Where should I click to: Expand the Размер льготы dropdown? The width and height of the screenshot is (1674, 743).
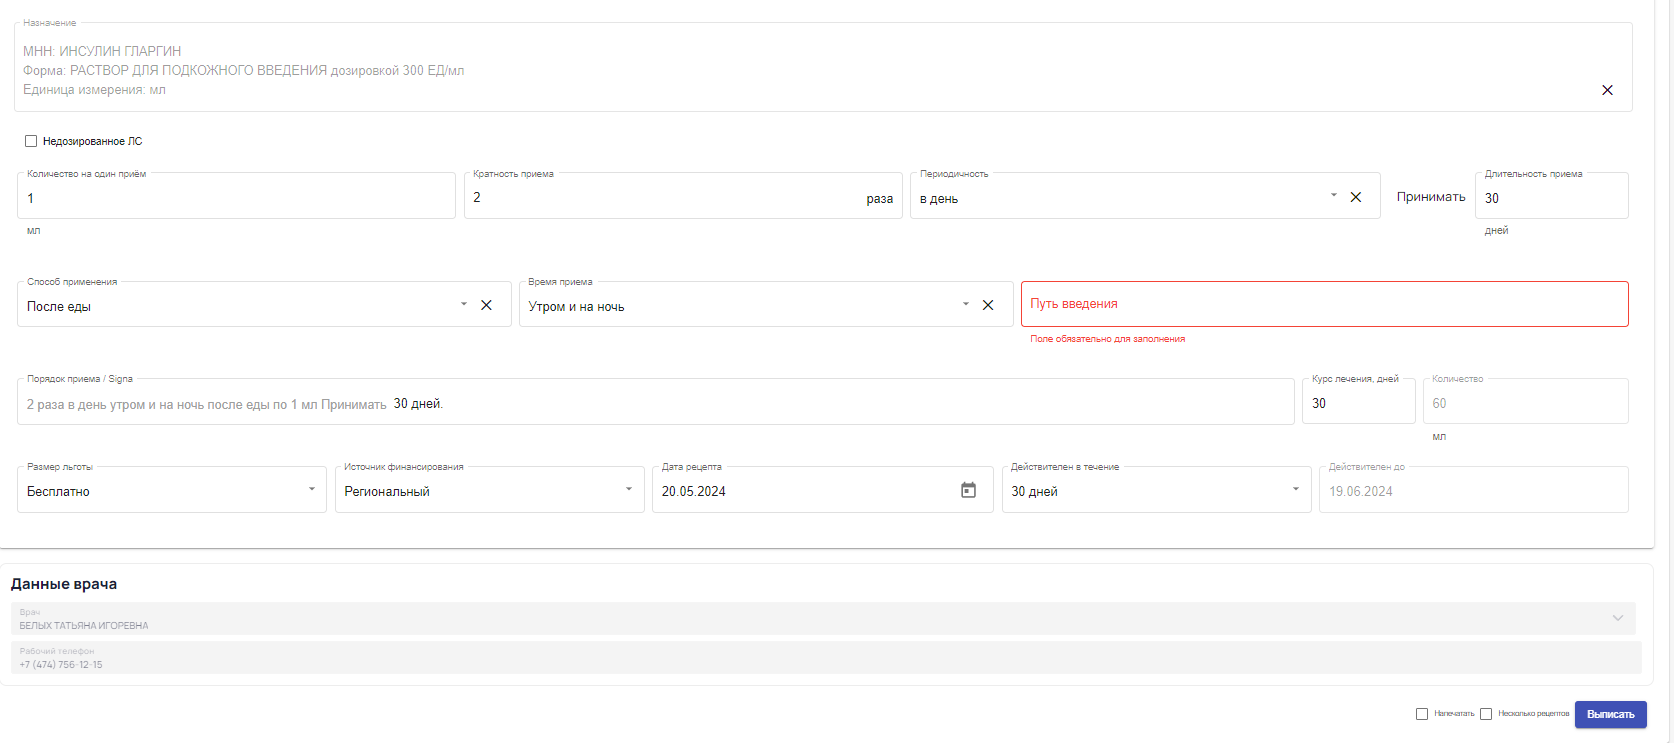(312, 489)
